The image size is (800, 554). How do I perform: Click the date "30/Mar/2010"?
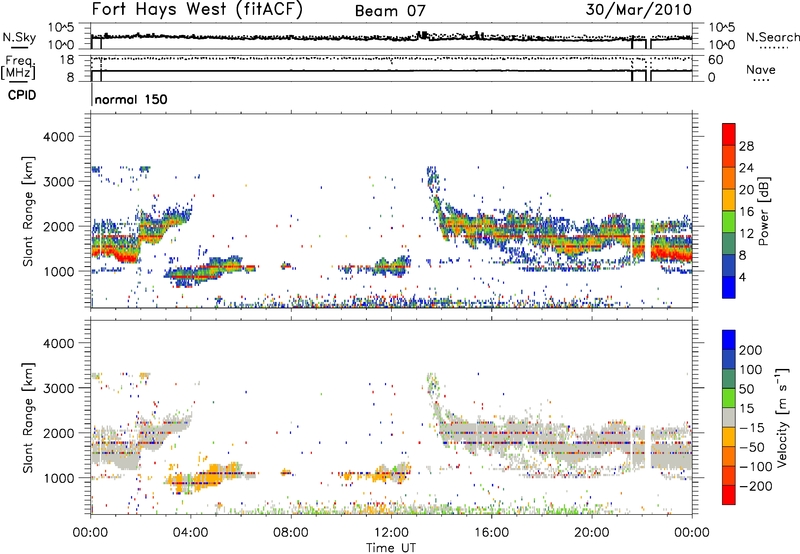[x=638, y=10]
